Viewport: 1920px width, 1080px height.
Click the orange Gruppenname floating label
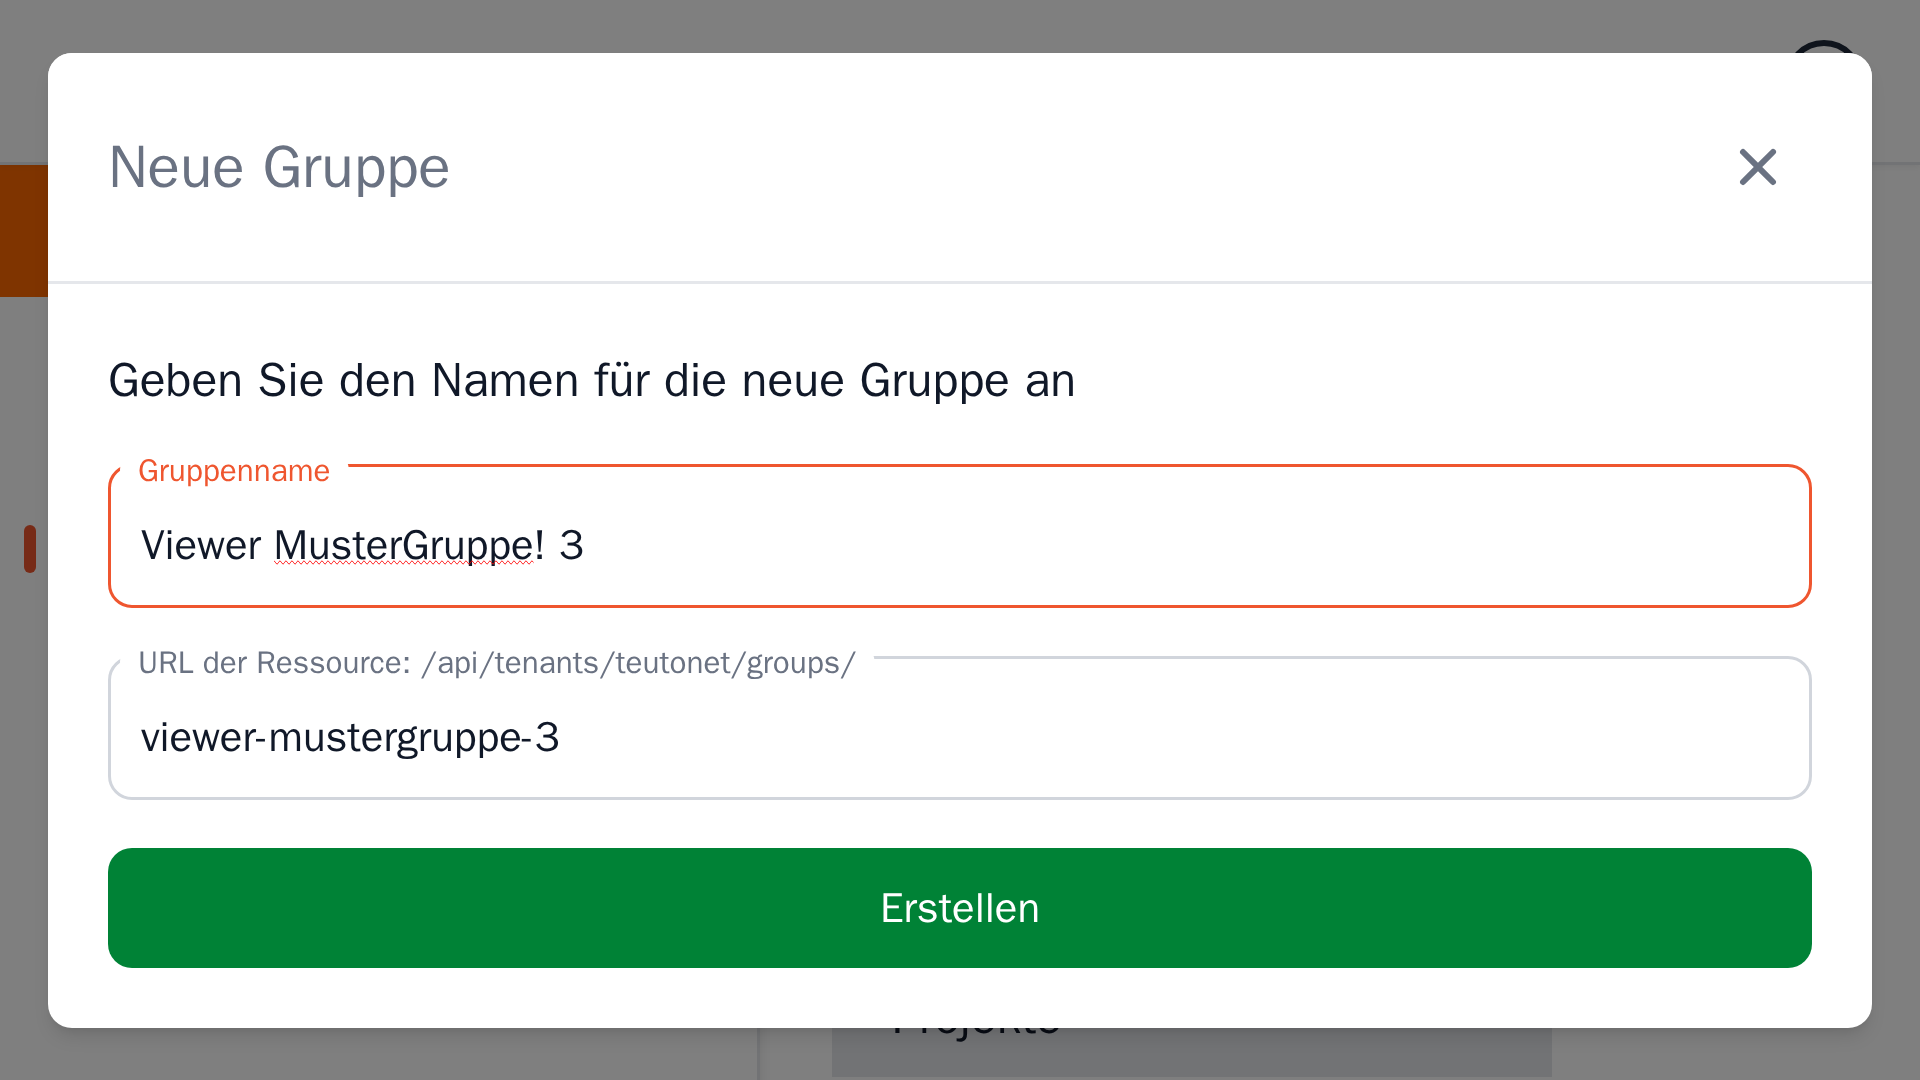(x=233, y=471)
